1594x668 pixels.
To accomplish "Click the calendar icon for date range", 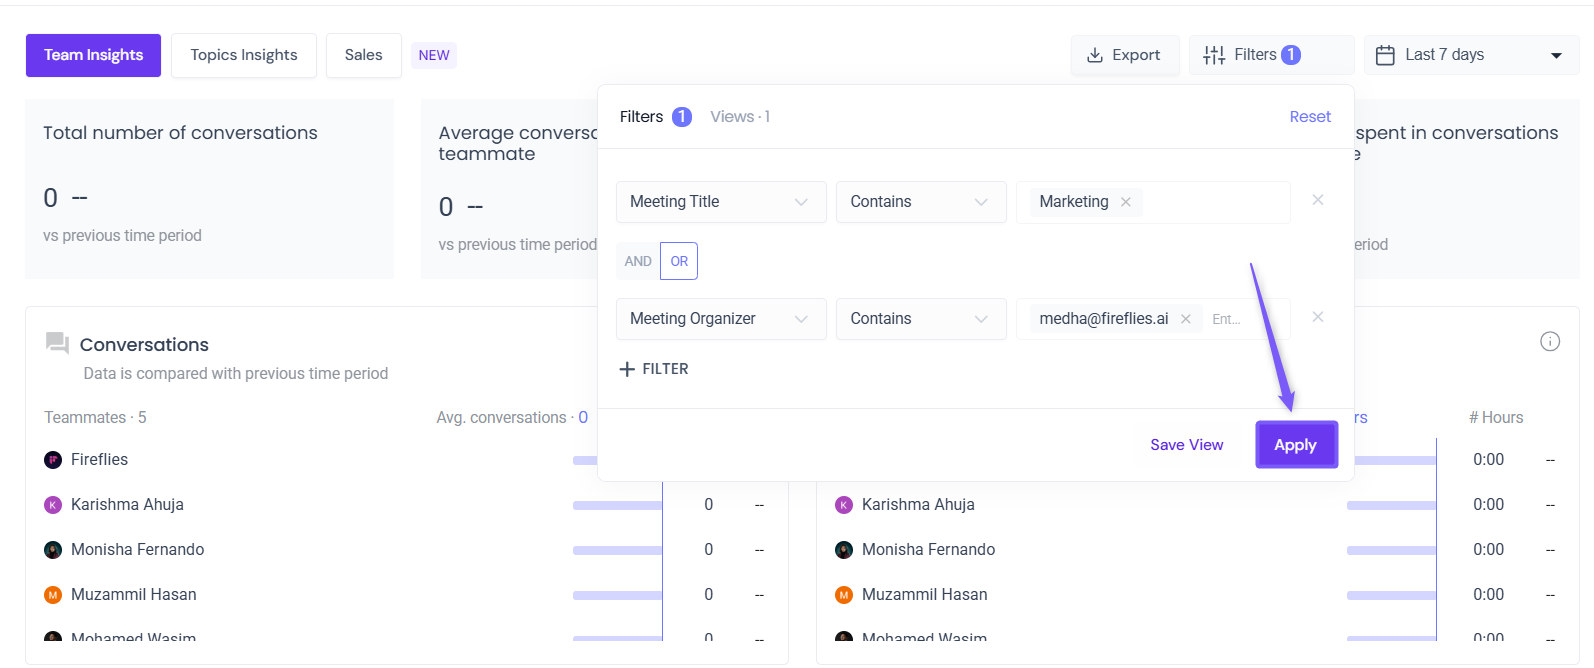I will coord(1385,55).
